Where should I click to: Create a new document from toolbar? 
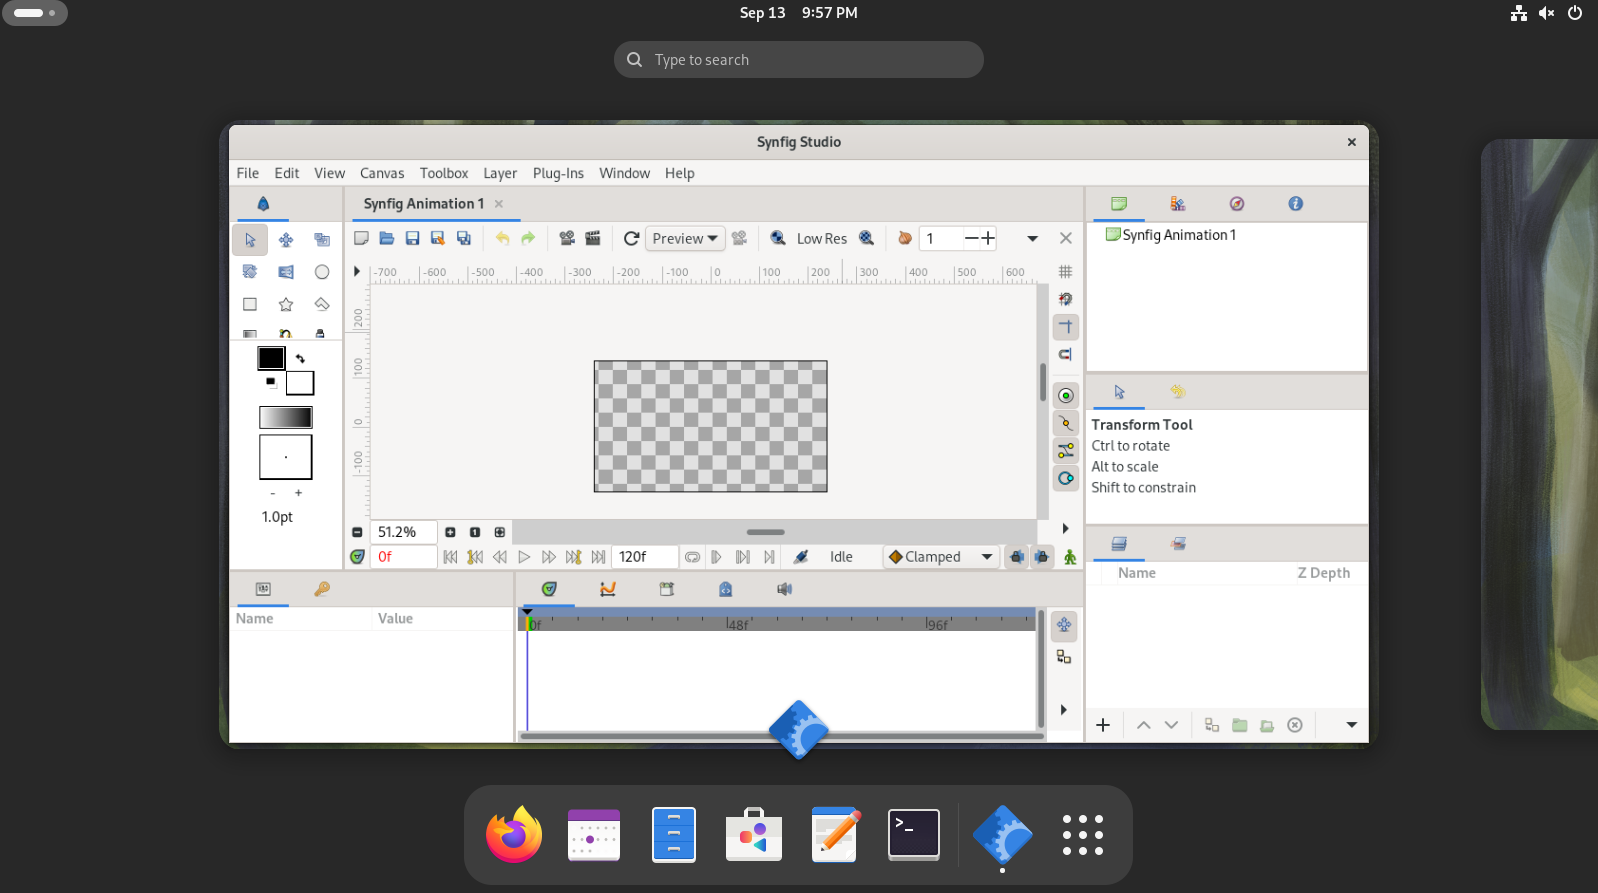pos(361,238)
